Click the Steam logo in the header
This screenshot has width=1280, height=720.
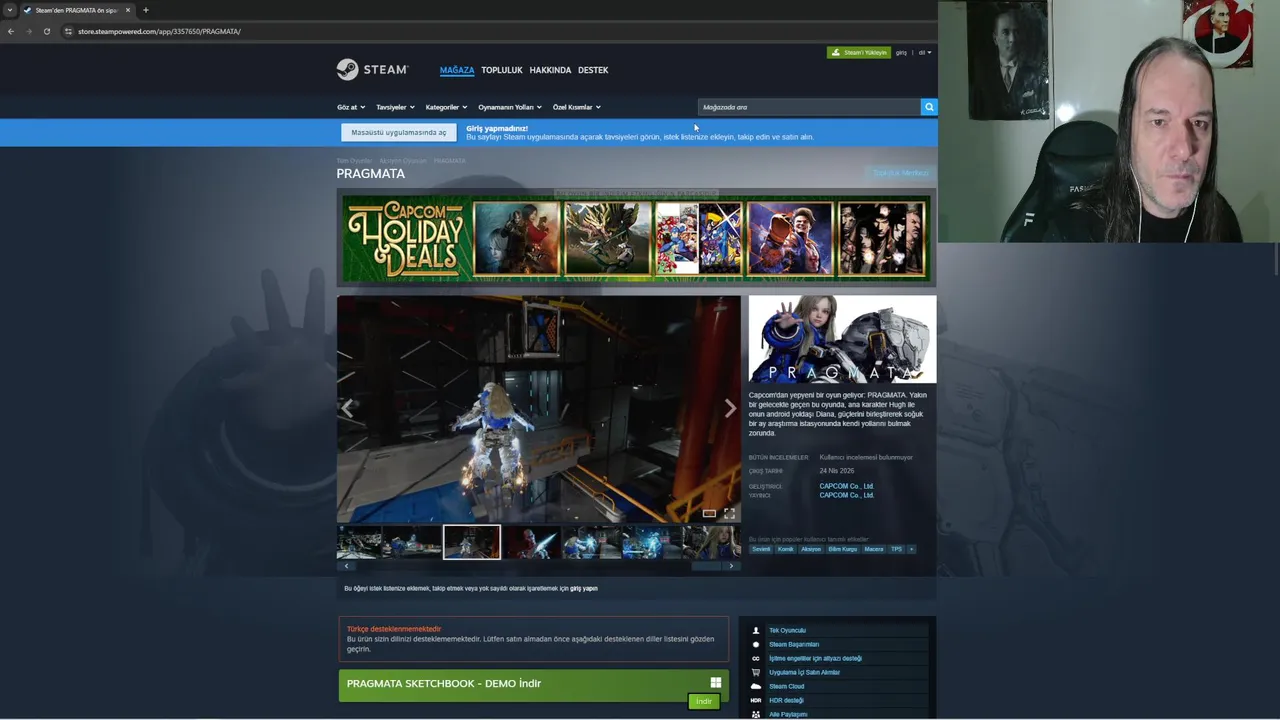[x=372, y=70]
